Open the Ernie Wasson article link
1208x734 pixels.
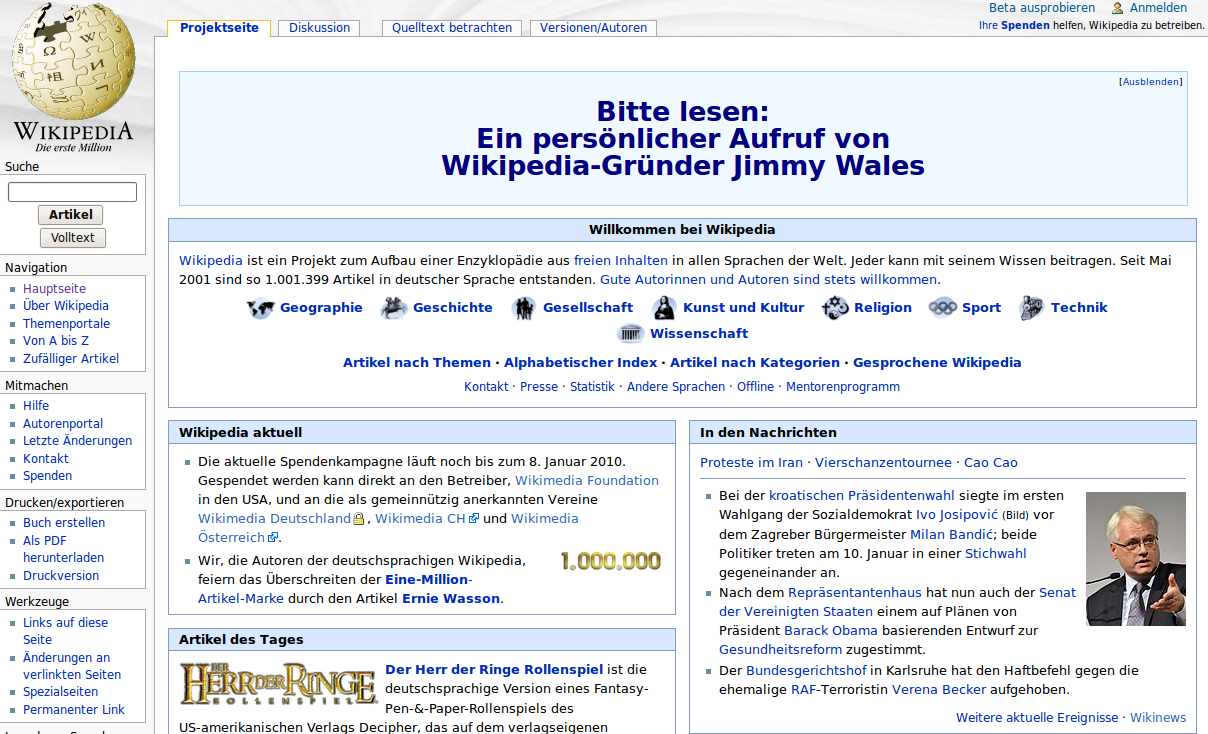point(451,599)
